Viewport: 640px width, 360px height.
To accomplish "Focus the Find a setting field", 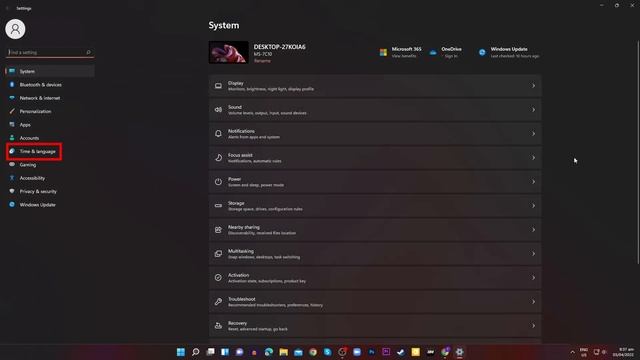I will pyautogui.click(x=50, y=52).
